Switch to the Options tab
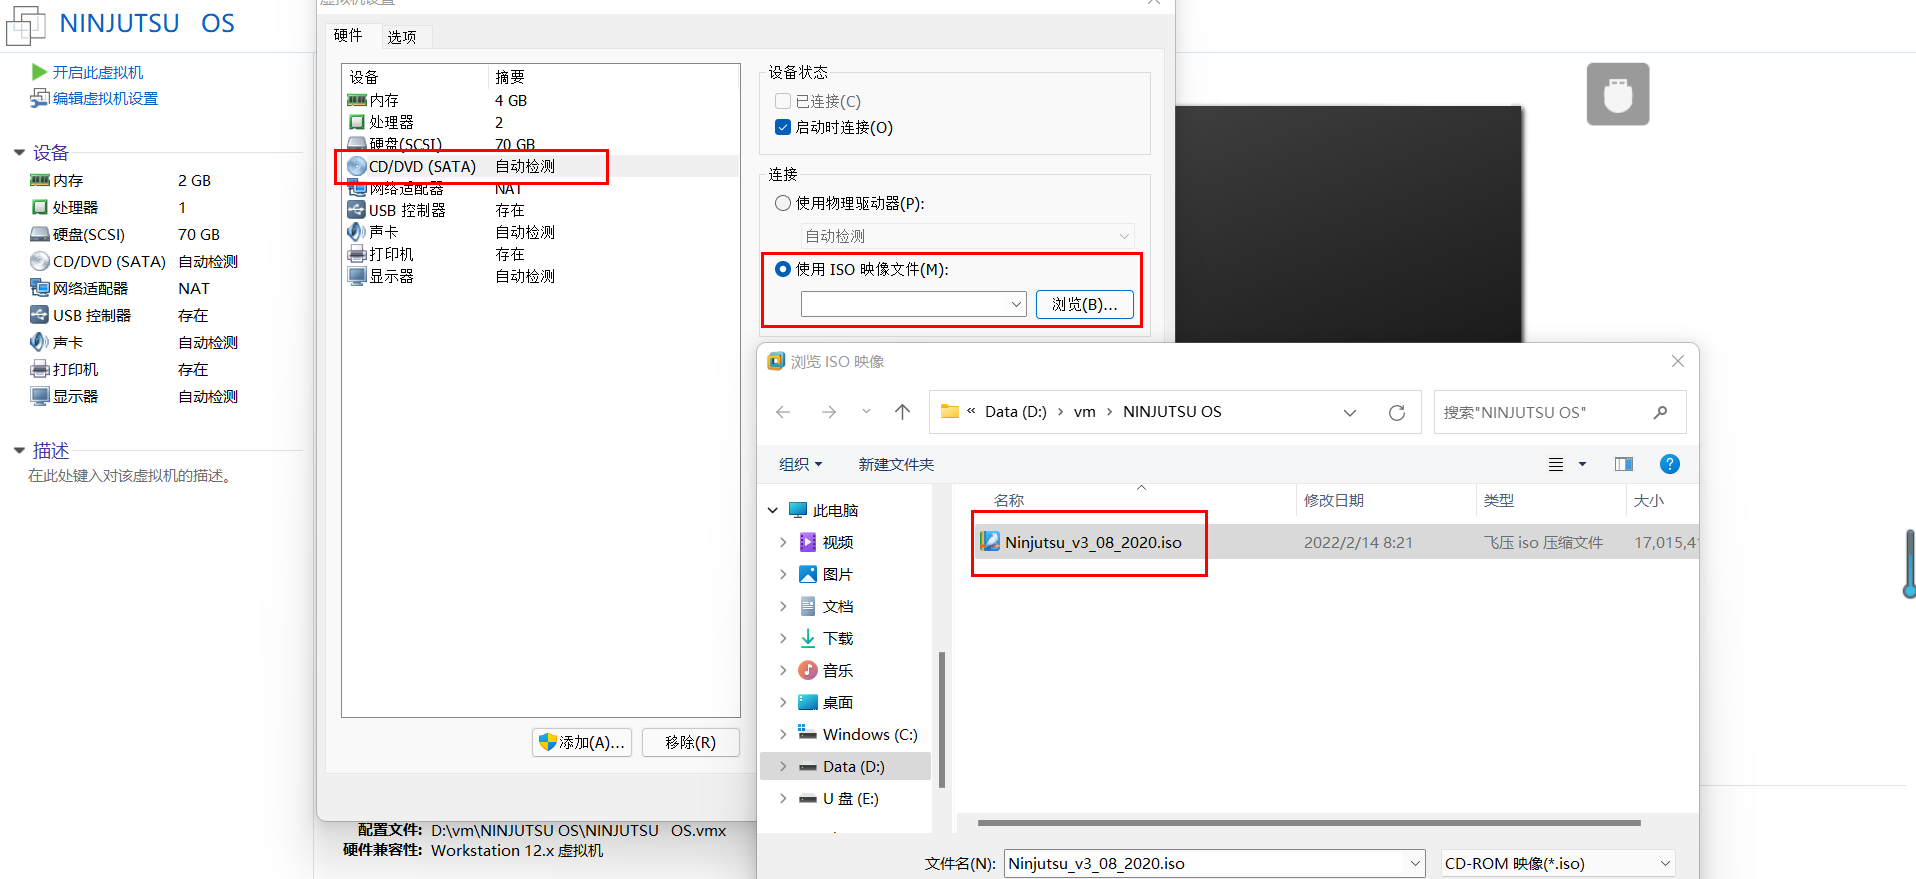This screenshot has width=1916, height=879. tap(402, 37)
